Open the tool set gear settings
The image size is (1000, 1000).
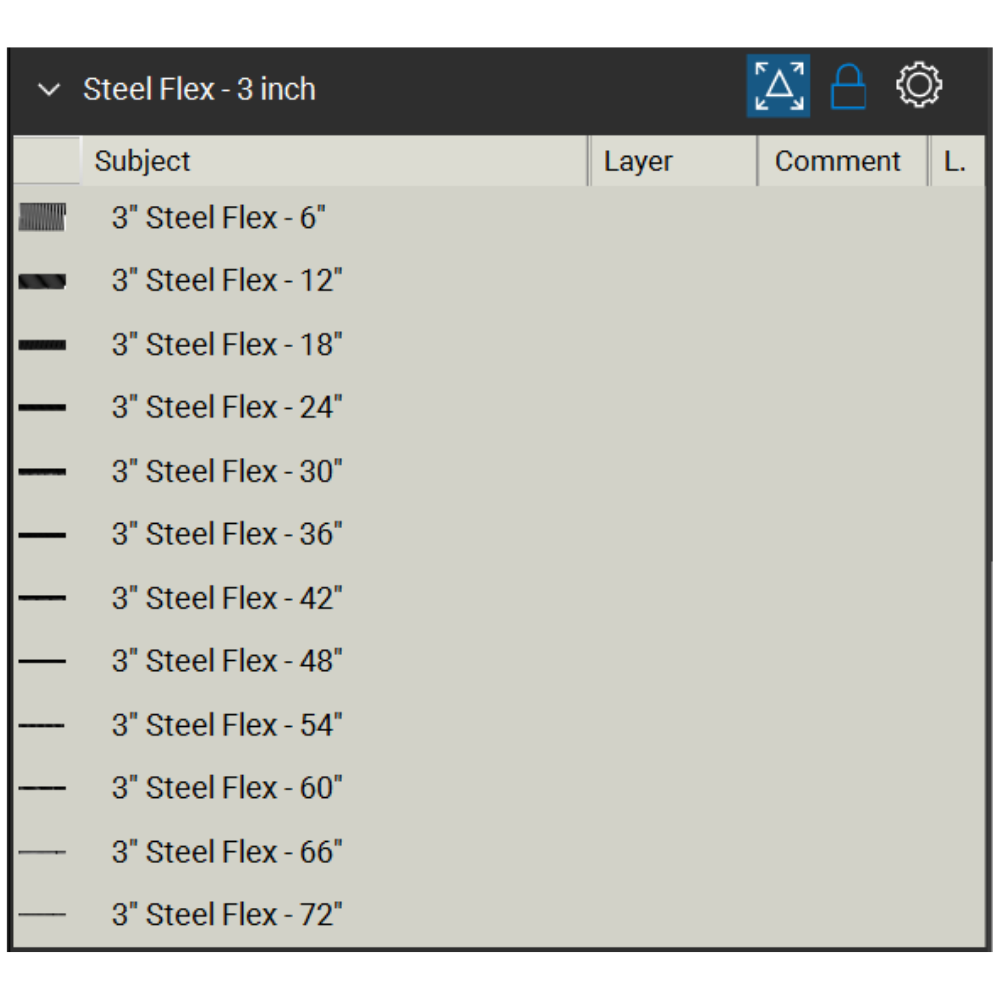pyautogui.click(x=918, y=86)
